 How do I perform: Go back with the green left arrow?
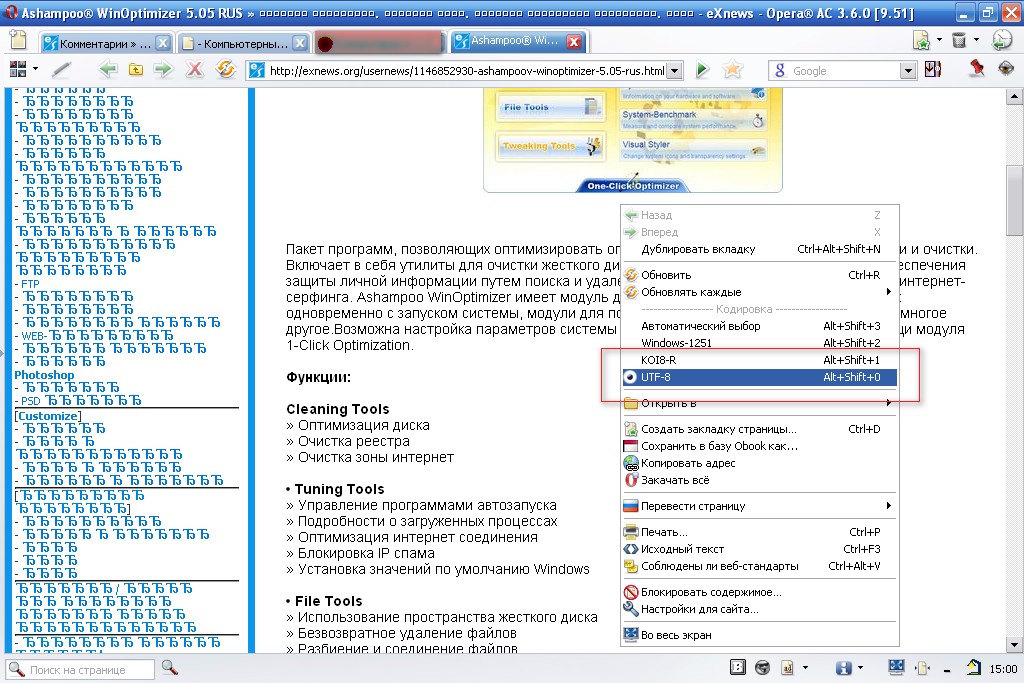tap(108, 69)
